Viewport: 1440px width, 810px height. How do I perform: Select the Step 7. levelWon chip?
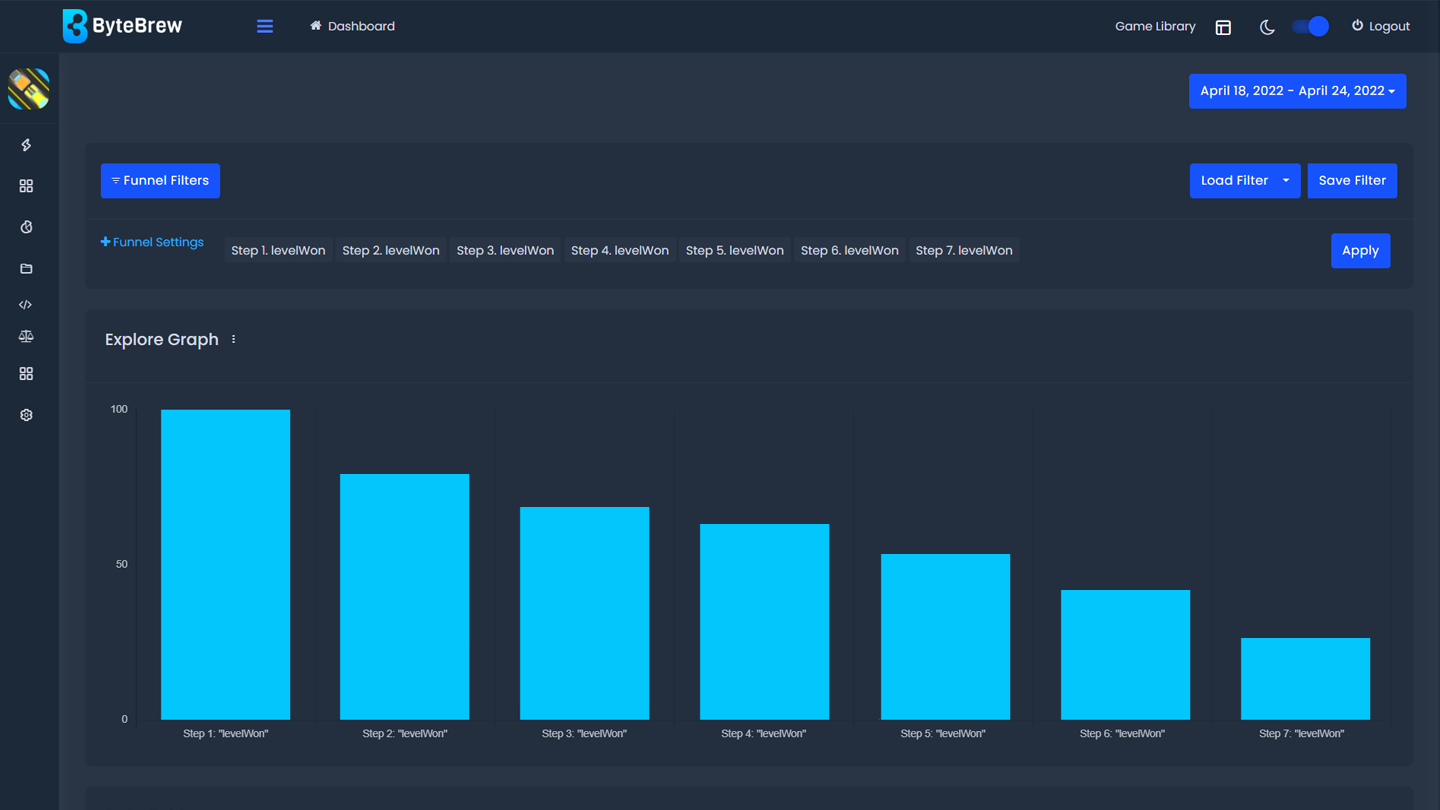(x=964, y=250)
